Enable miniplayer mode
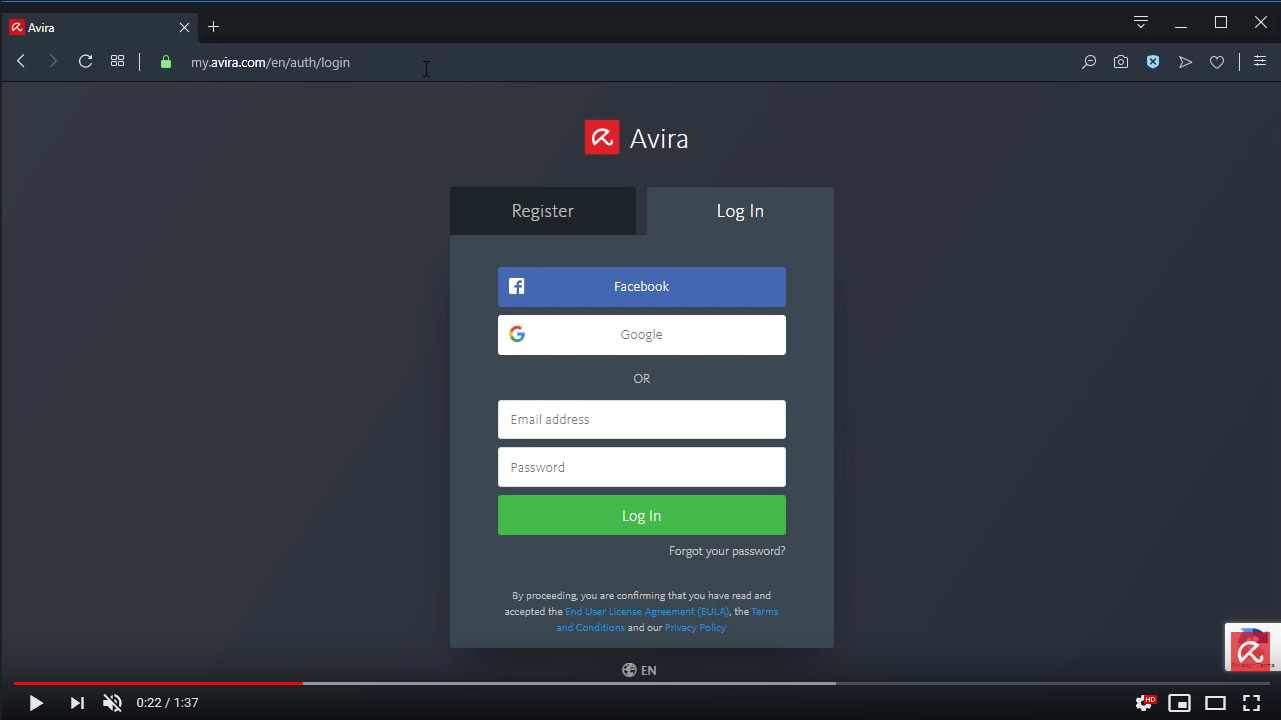The height and width of the screenshot is (720, 1281). (x=1180, y=703)
